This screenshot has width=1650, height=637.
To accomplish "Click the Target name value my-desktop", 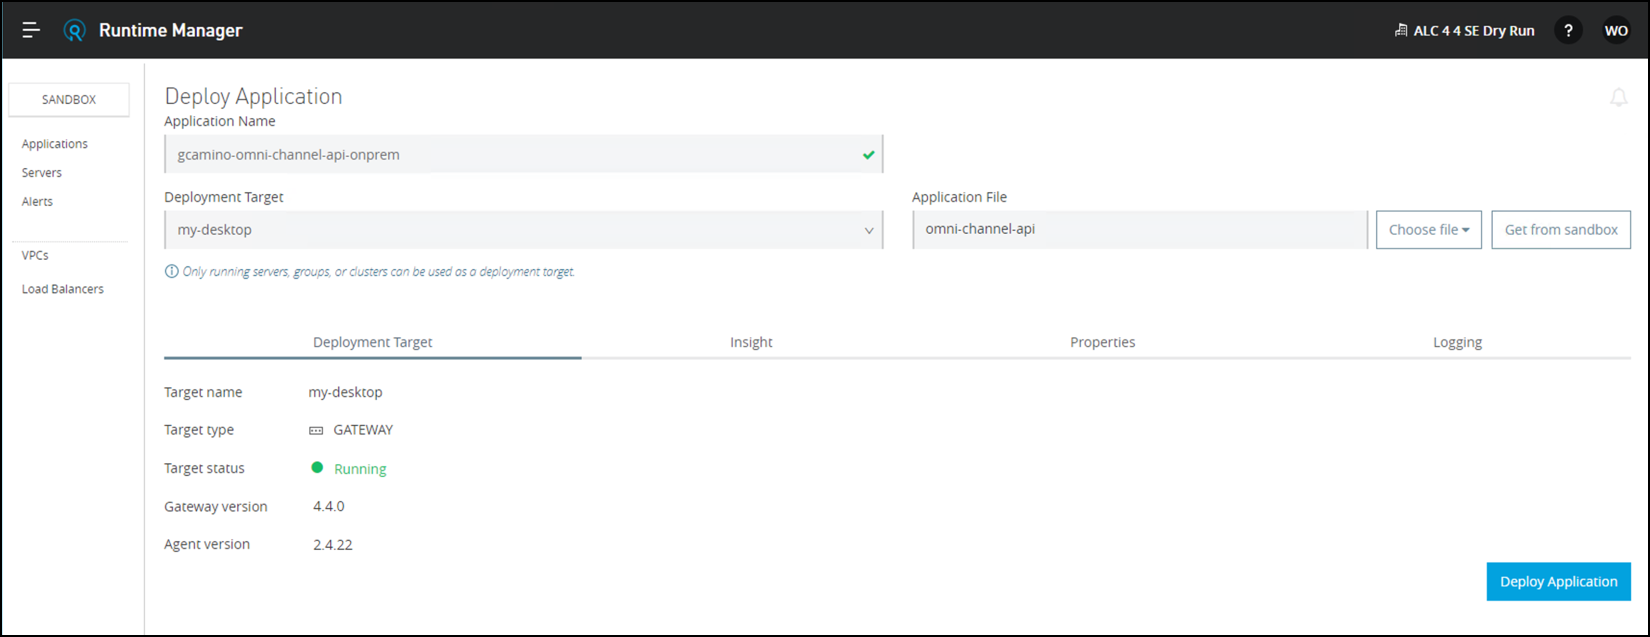I will tap(345, 393).
